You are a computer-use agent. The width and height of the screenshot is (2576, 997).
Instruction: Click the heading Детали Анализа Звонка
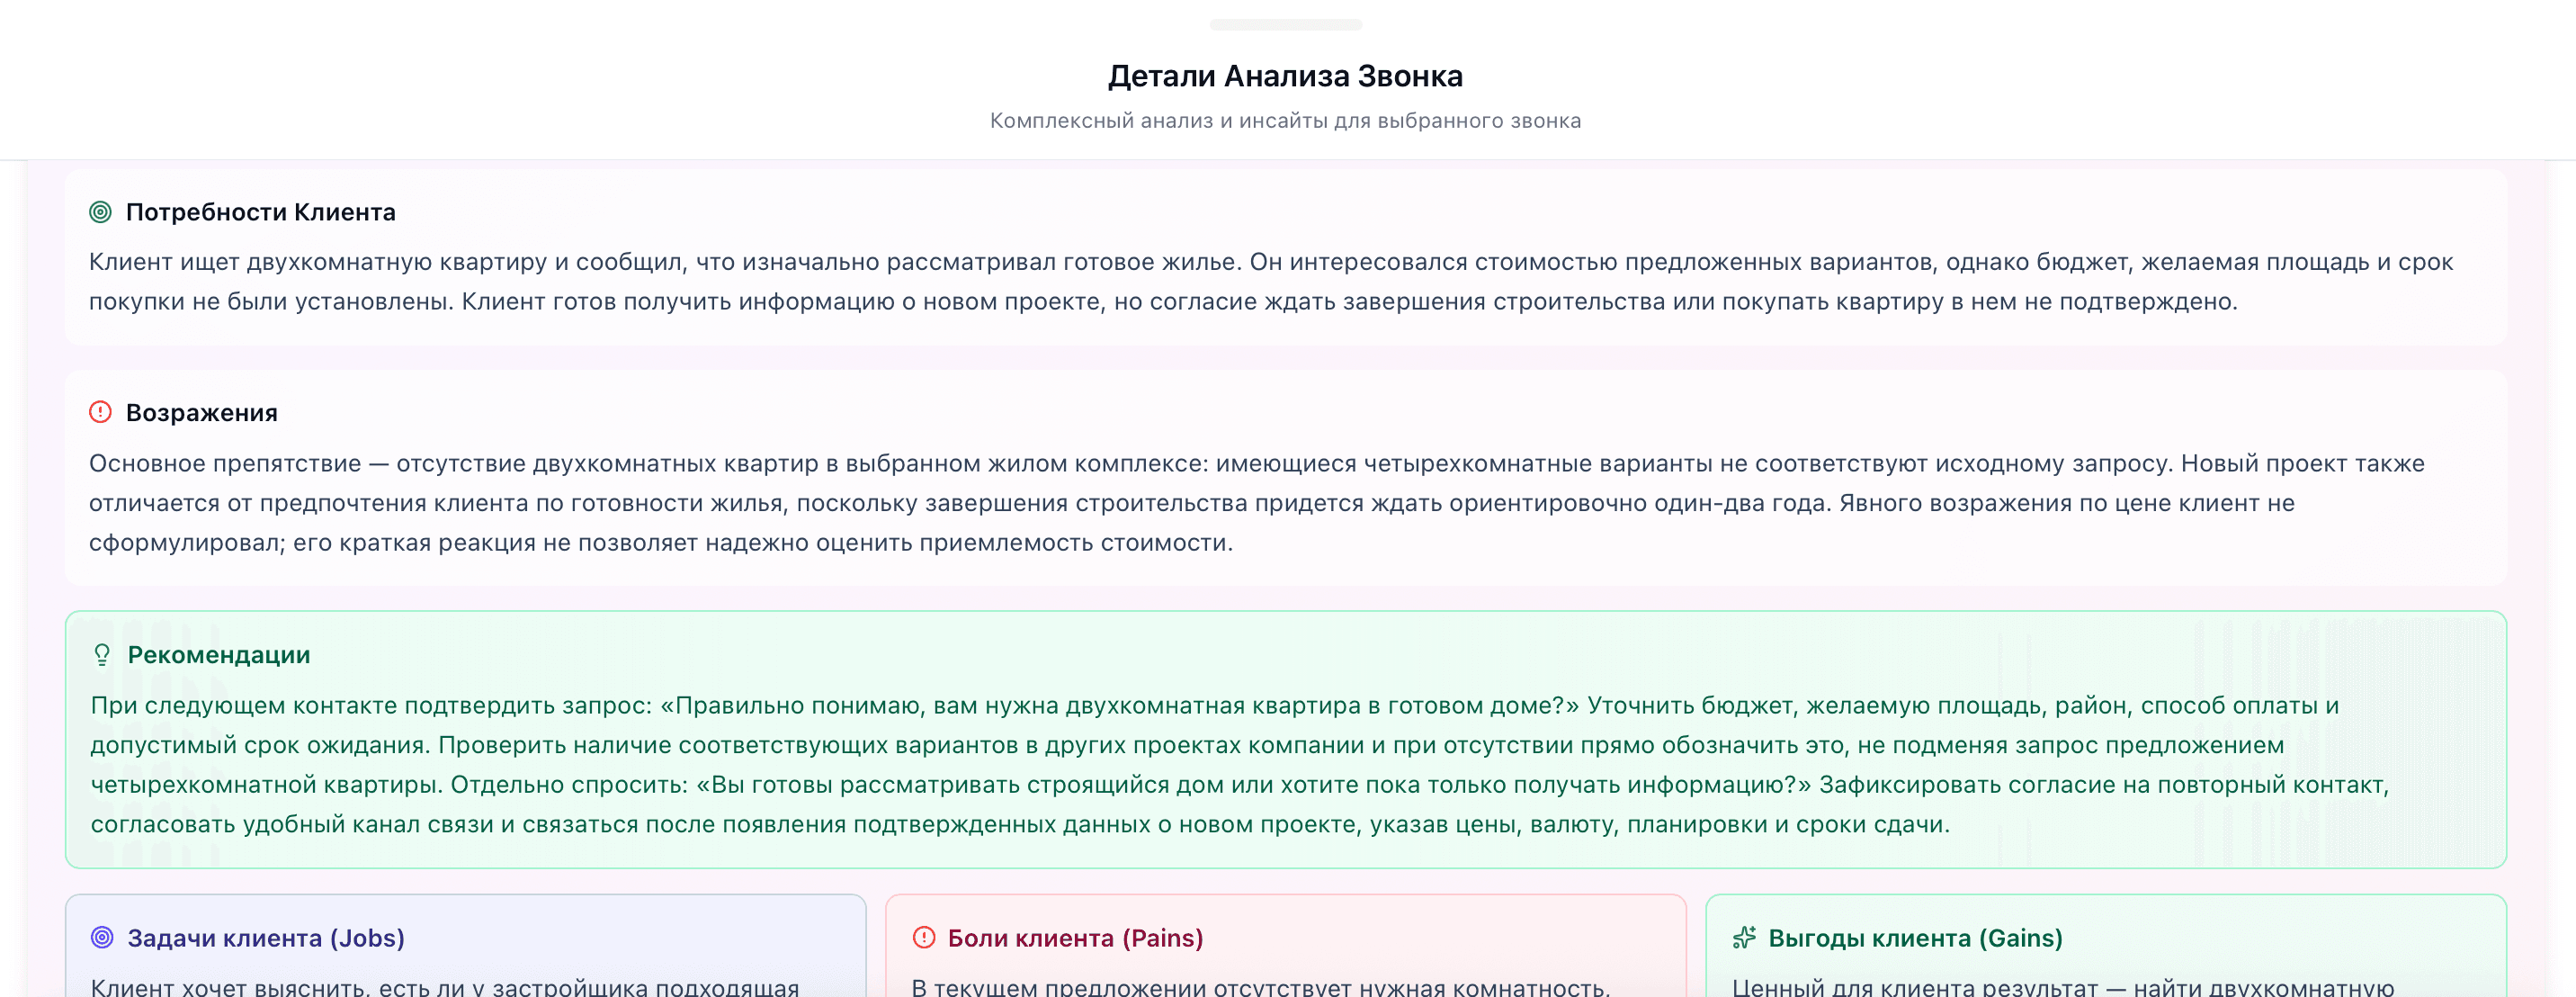click(1286, 76)
